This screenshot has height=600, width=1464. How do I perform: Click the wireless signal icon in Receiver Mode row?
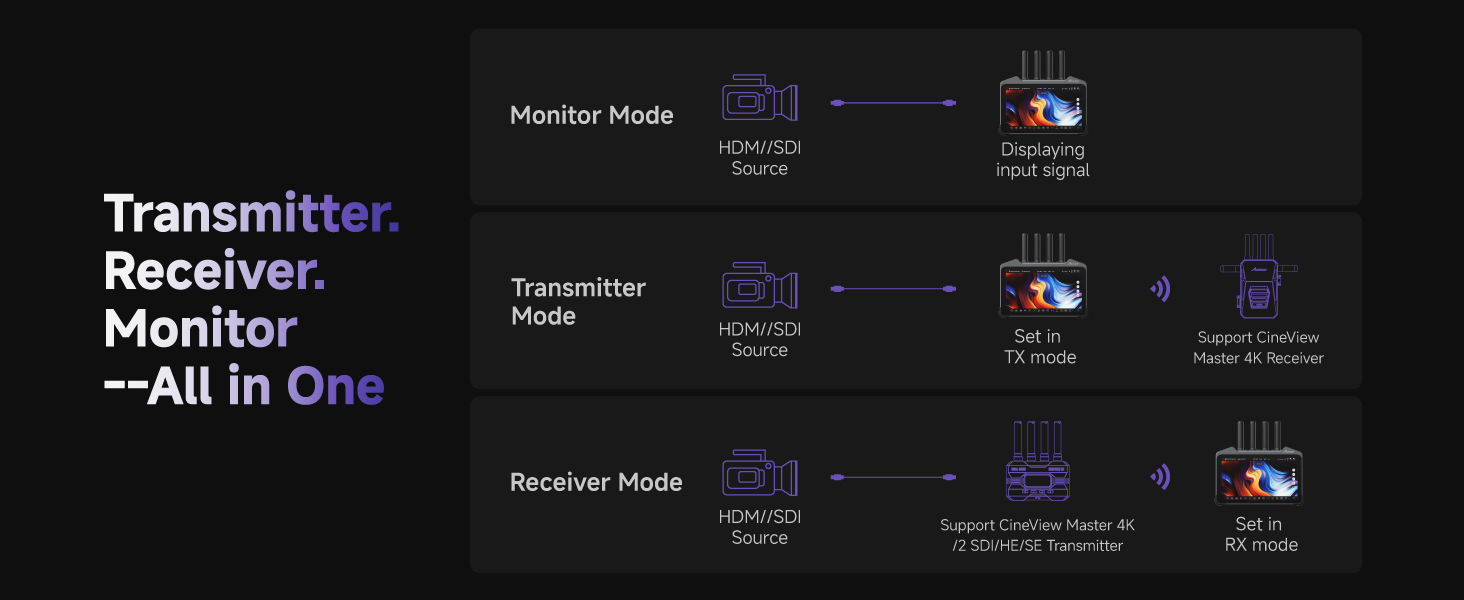pos(1160,477)
